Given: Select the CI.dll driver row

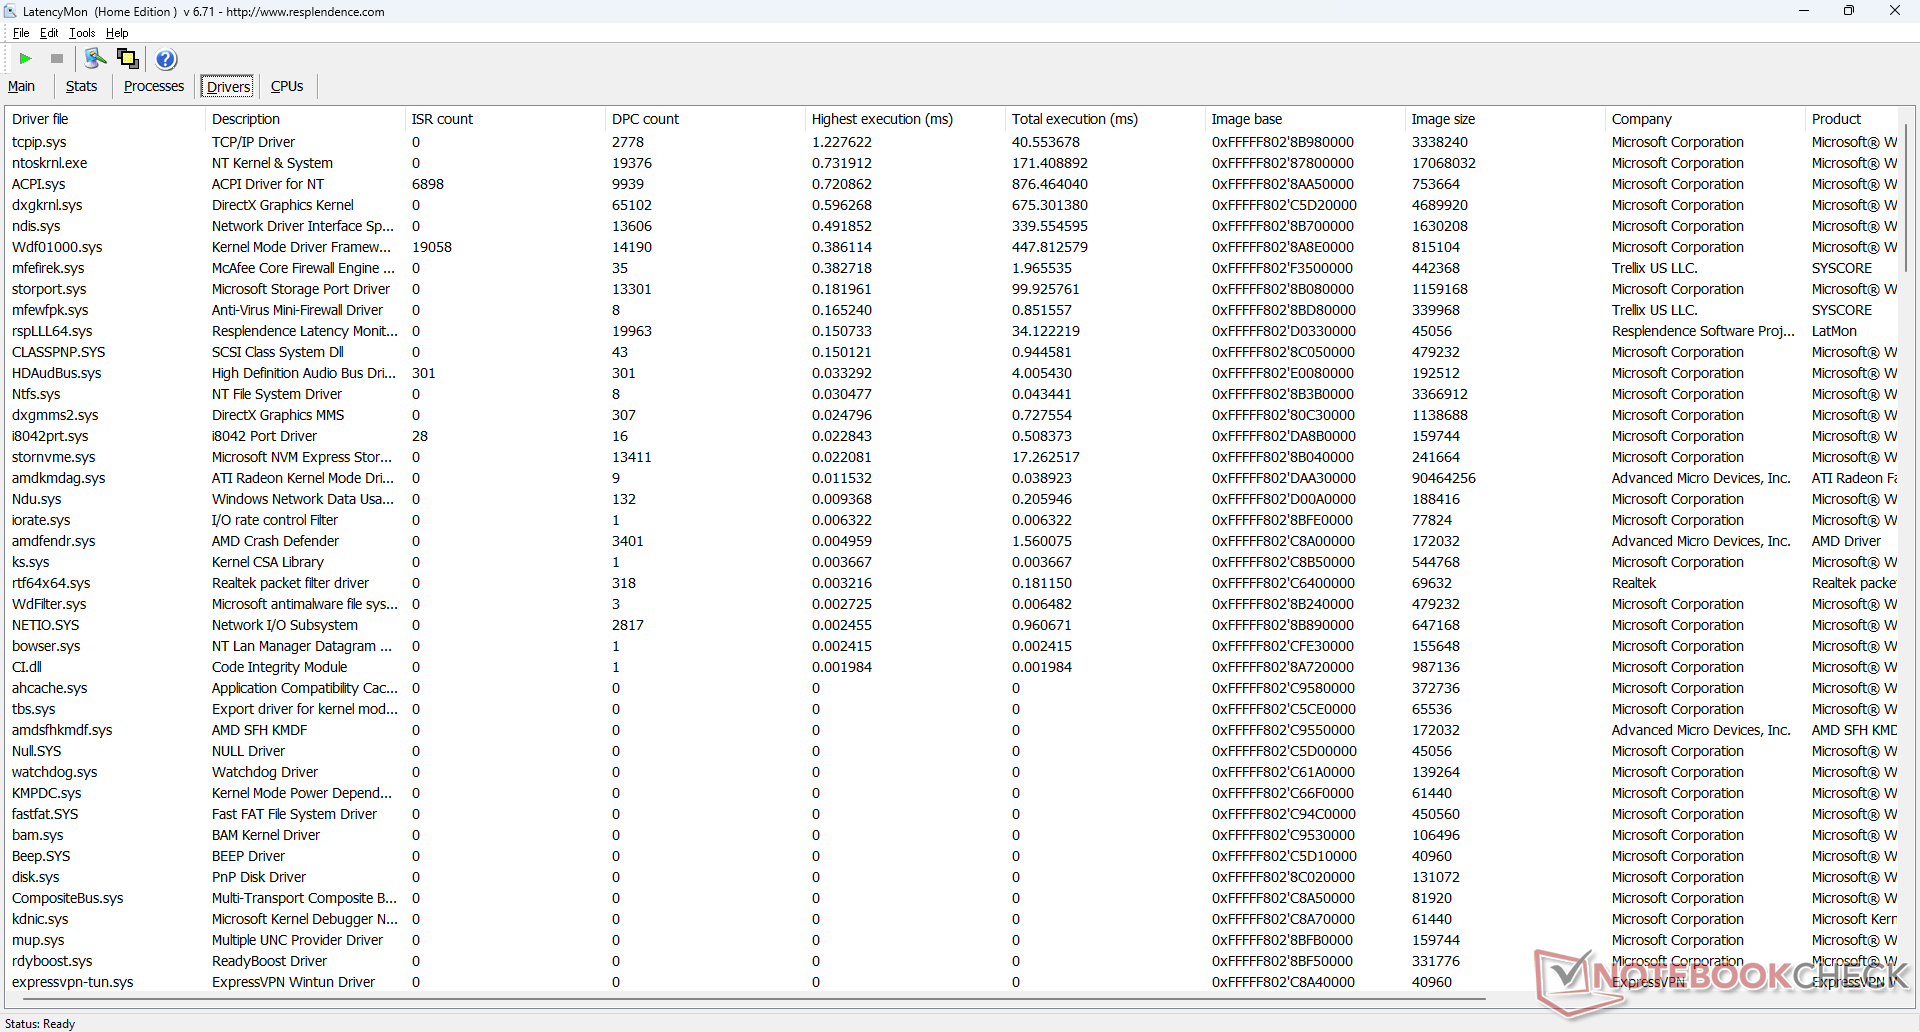Looking at the screenshot, I should pyautogui.click(x=952, y=667).
